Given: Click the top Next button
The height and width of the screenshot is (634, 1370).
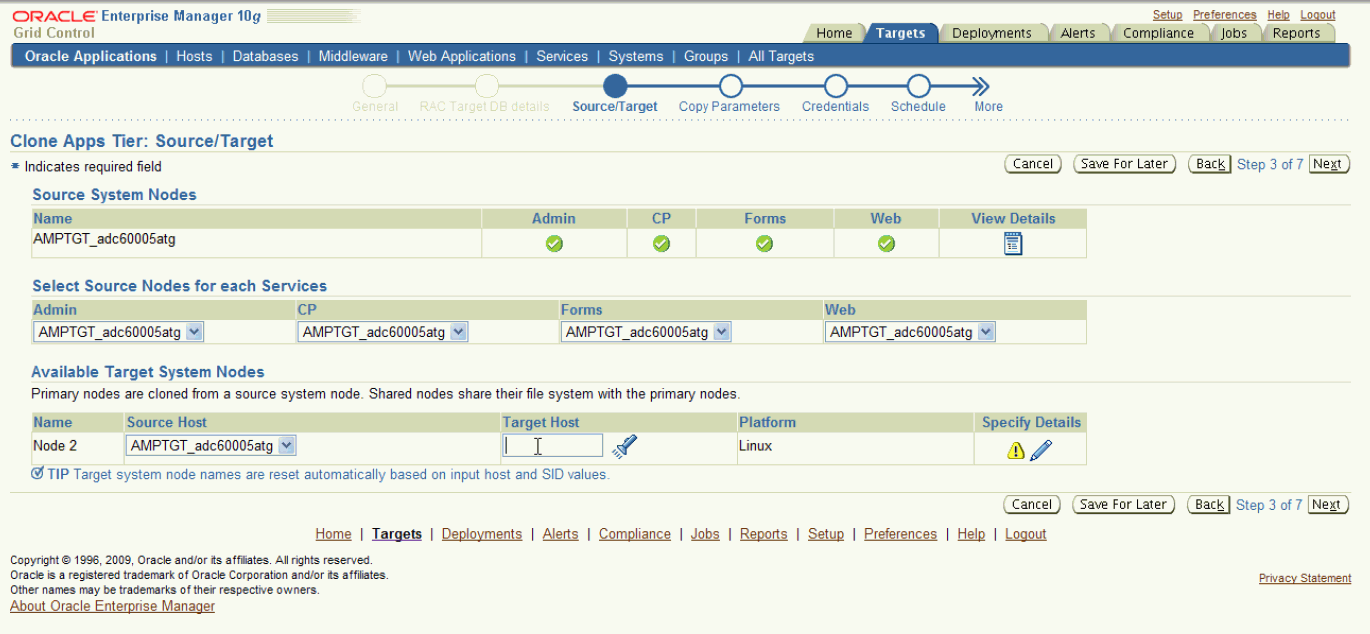Looking at the screenshot, I should (x=1327, y=164).
